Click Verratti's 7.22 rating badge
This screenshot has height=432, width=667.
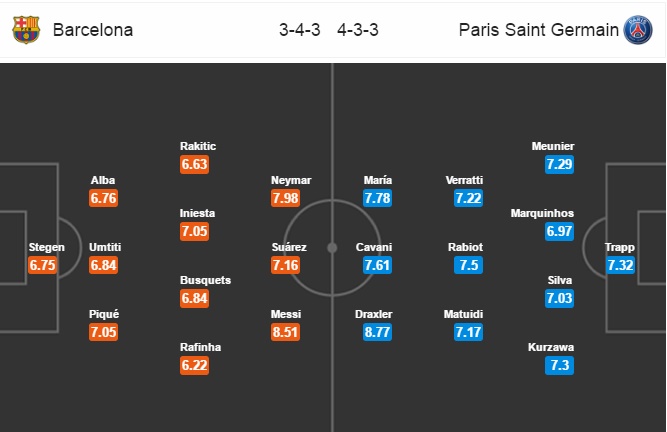point(468,198)
